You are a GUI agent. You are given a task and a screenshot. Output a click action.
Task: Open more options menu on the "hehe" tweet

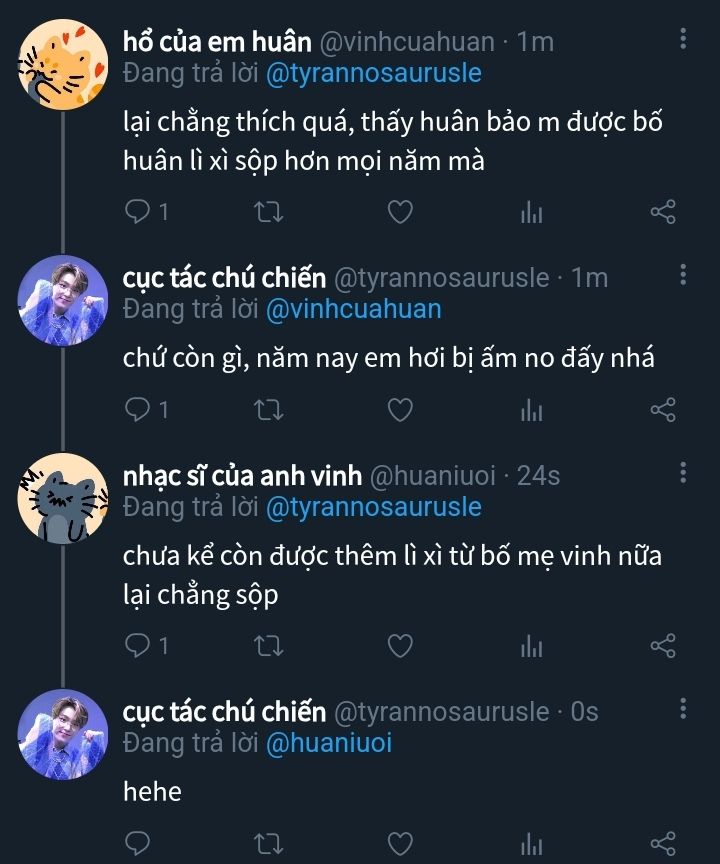click(683, 710)
